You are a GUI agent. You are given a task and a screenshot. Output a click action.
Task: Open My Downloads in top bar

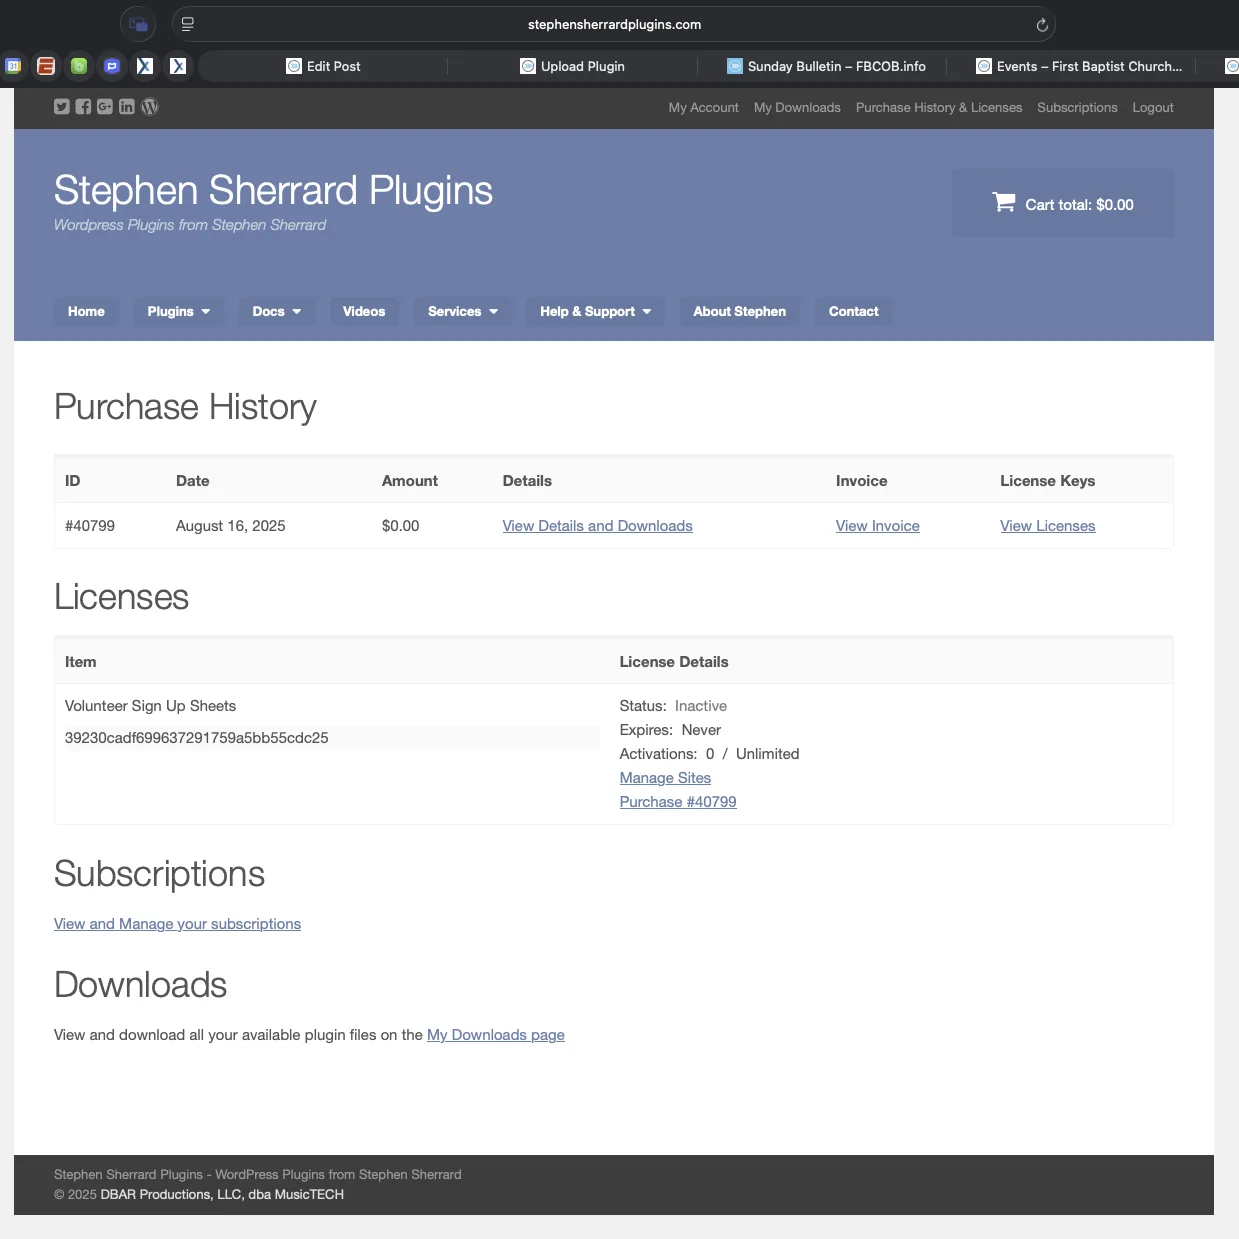click(797, 107)
